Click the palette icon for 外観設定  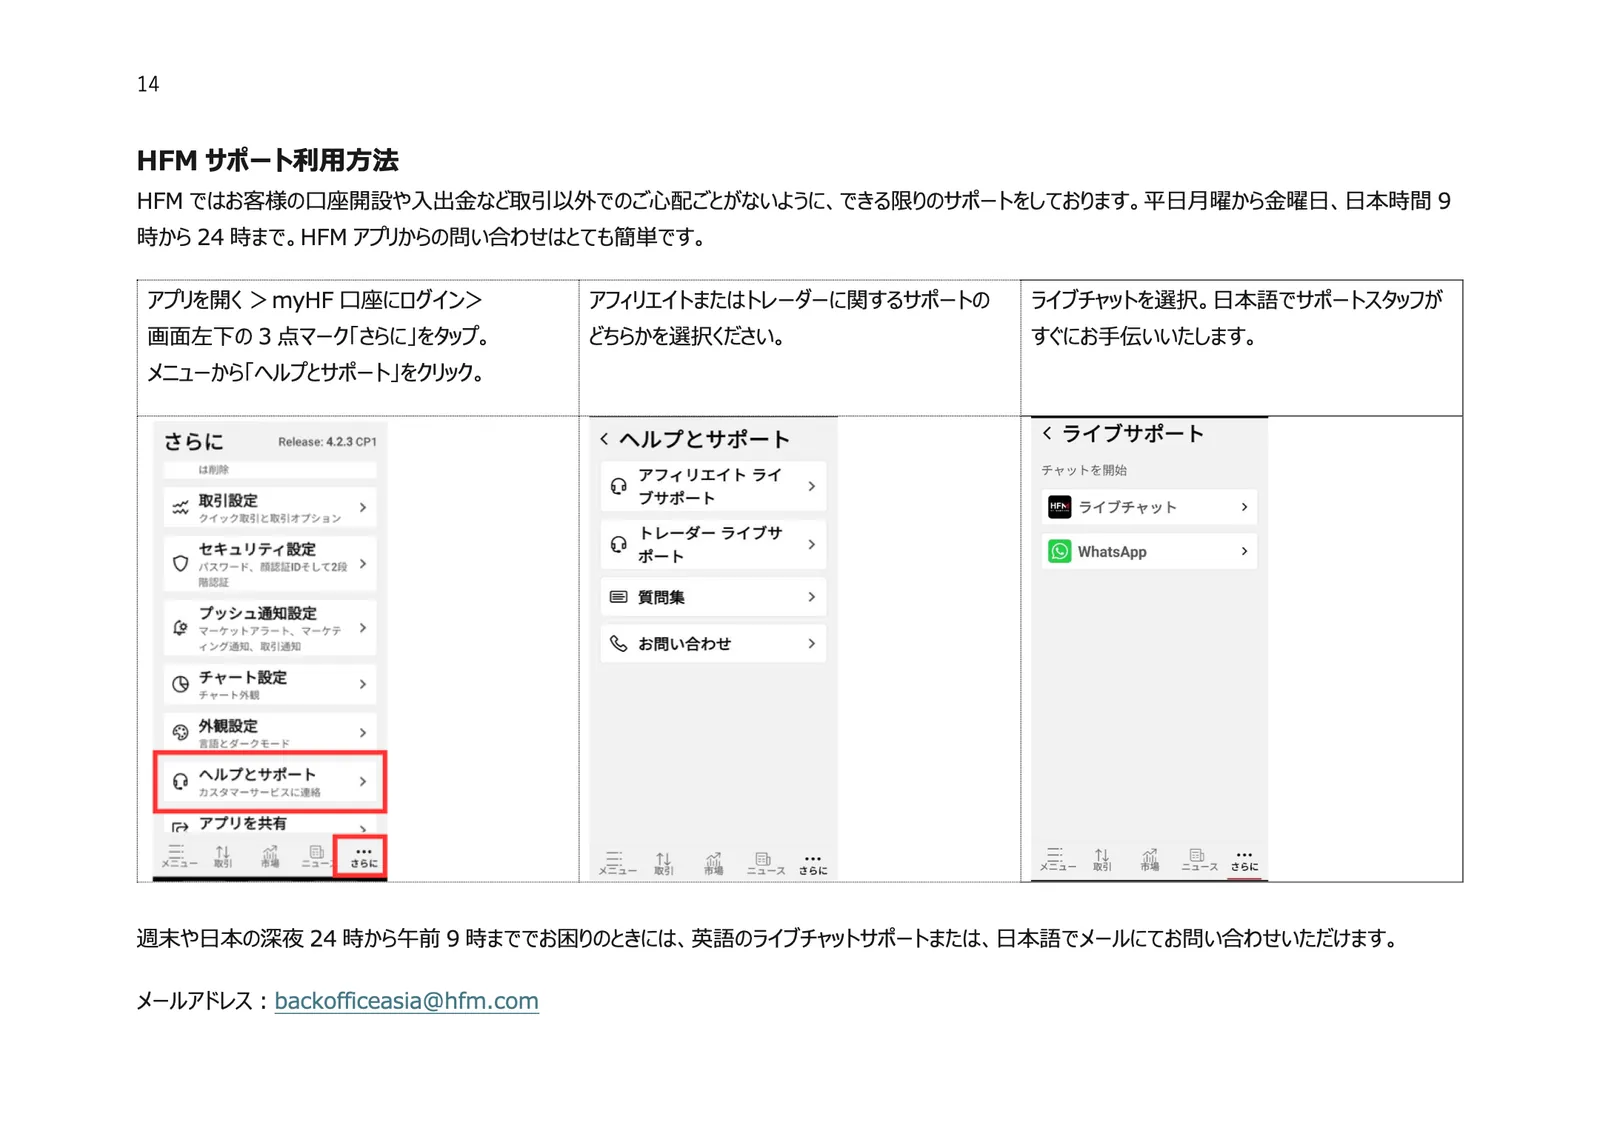180,733
